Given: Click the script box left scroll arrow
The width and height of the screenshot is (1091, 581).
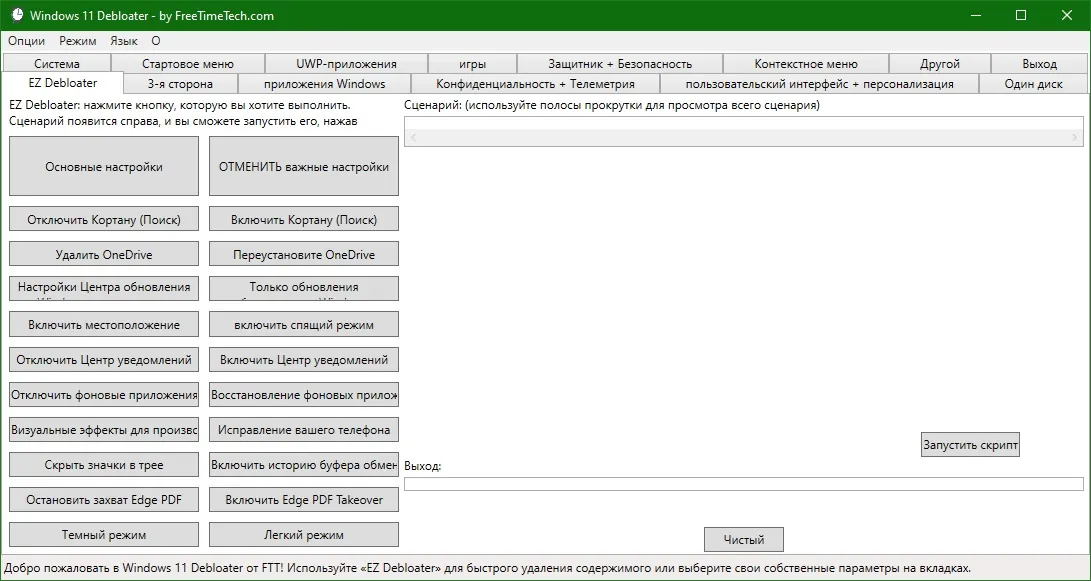Looking at the screenshot, I should (x=413, y=138).
